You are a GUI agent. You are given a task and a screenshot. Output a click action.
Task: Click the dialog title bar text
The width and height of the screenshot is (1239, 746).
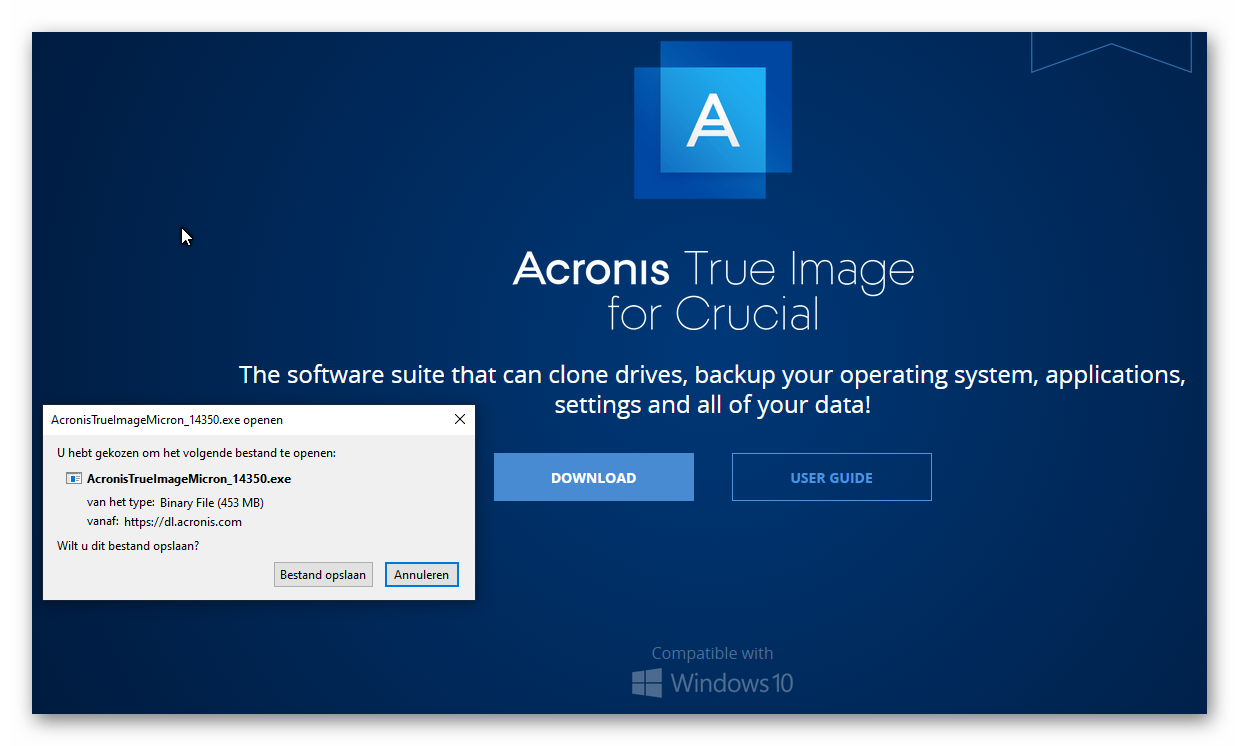click(x=167, y=420)
